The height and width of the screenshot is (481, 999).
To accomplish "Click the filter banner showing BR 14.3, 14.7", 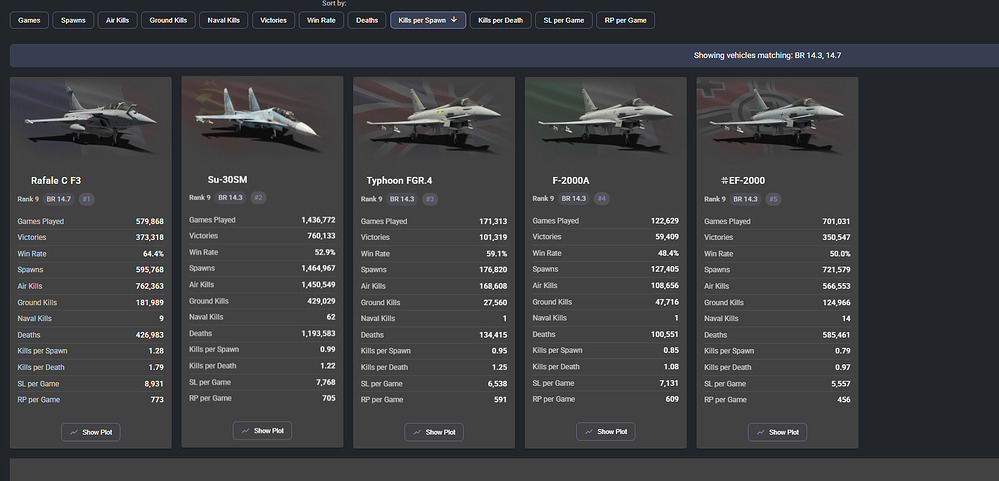I will point(504,55).
